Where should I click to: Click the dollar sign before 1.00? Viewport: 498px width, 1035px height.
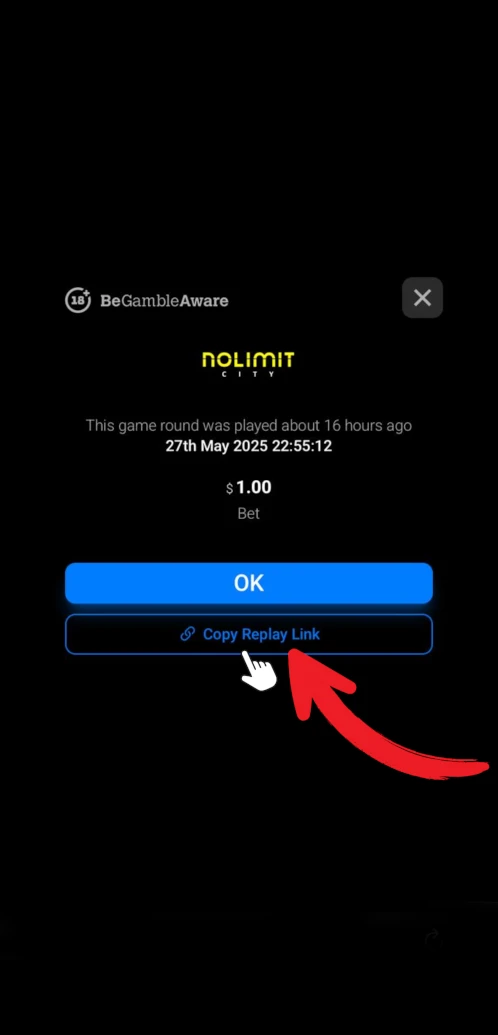coord(230,489)
